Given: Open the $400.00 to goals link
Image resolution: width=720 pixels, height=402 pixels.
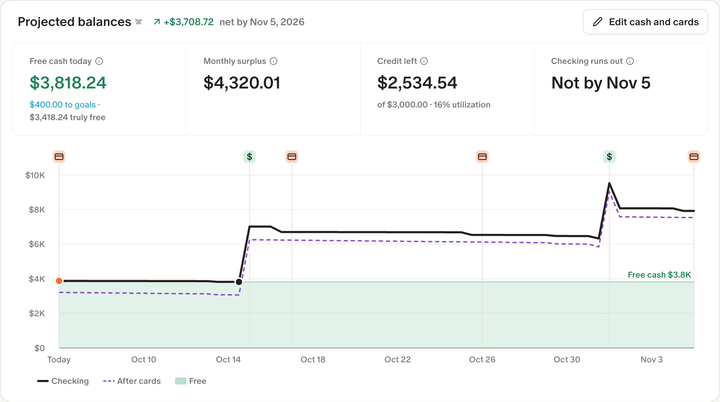Looking at the screenshot, I should pos(63,105).
